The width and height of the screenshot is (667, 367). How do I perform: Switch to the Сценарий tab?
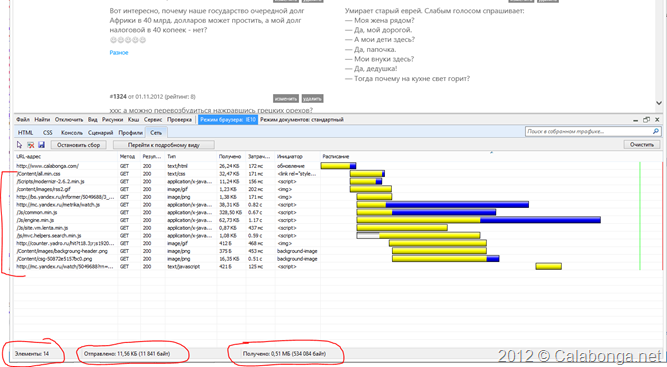(x=100, y=133)
